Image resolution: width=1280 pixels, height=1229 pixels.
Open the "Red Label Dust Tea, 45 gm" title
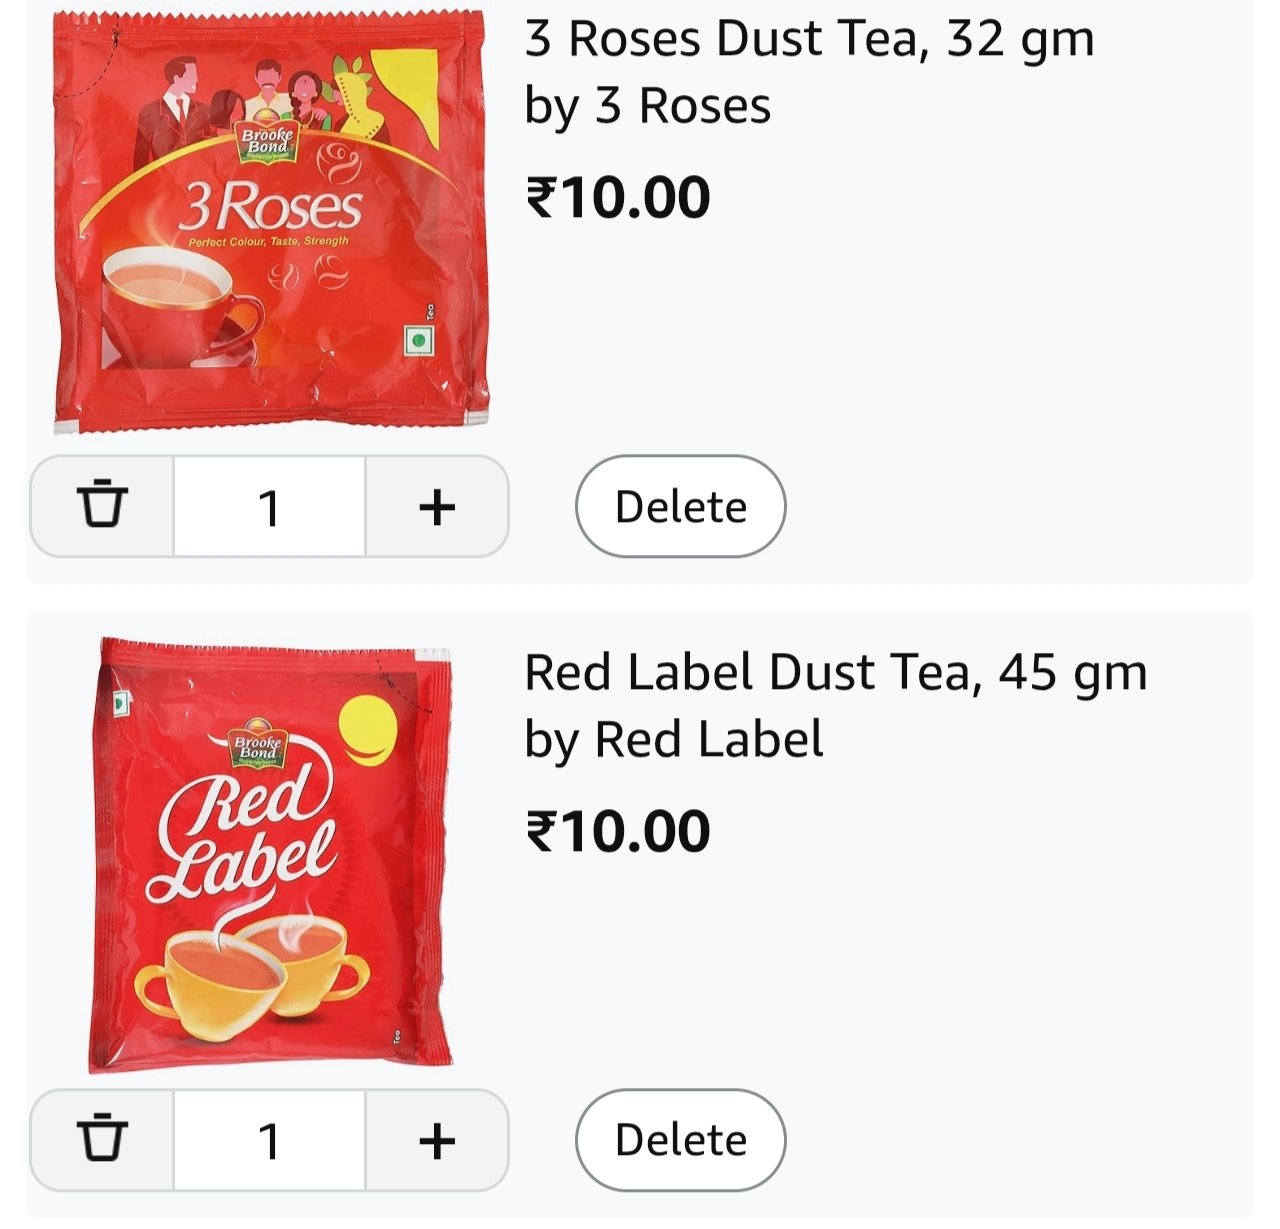click(835, 672)
